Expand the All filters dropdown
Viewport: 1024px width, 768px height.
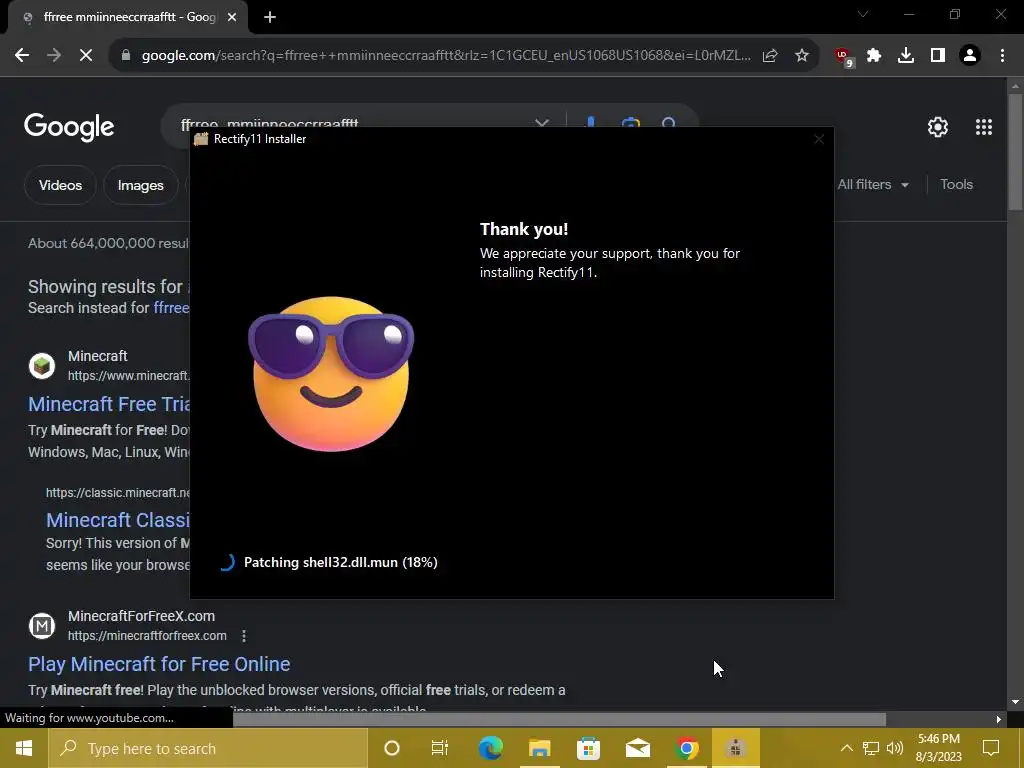coord(873,185)
